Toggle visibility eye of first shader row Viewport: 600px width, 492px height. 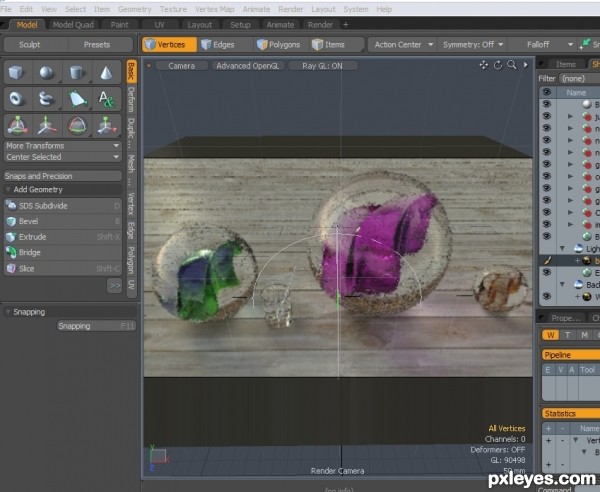[x=547, y=104]
